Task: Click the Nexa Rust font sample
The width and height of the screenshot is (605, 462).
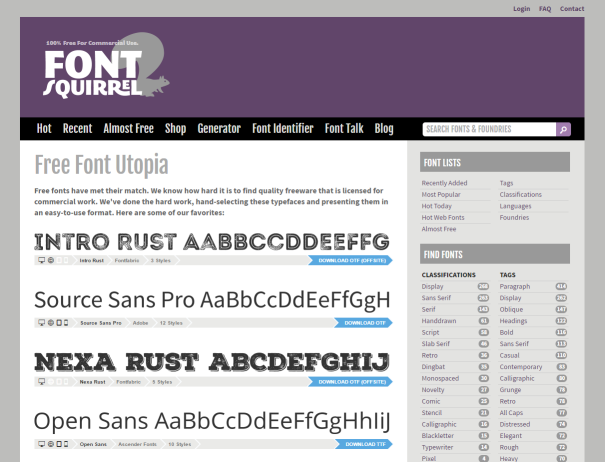Action: coord(212,362)
